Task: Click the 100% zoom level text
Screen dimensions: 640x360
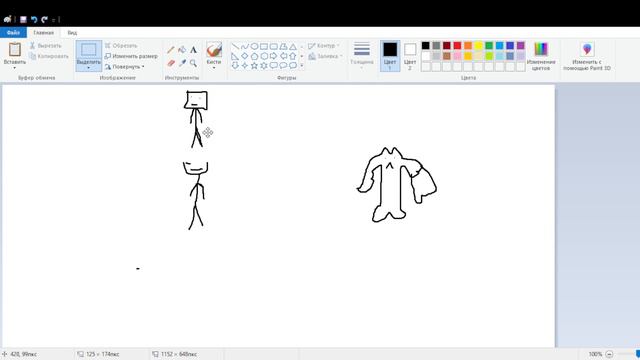Action: point(595,354)
